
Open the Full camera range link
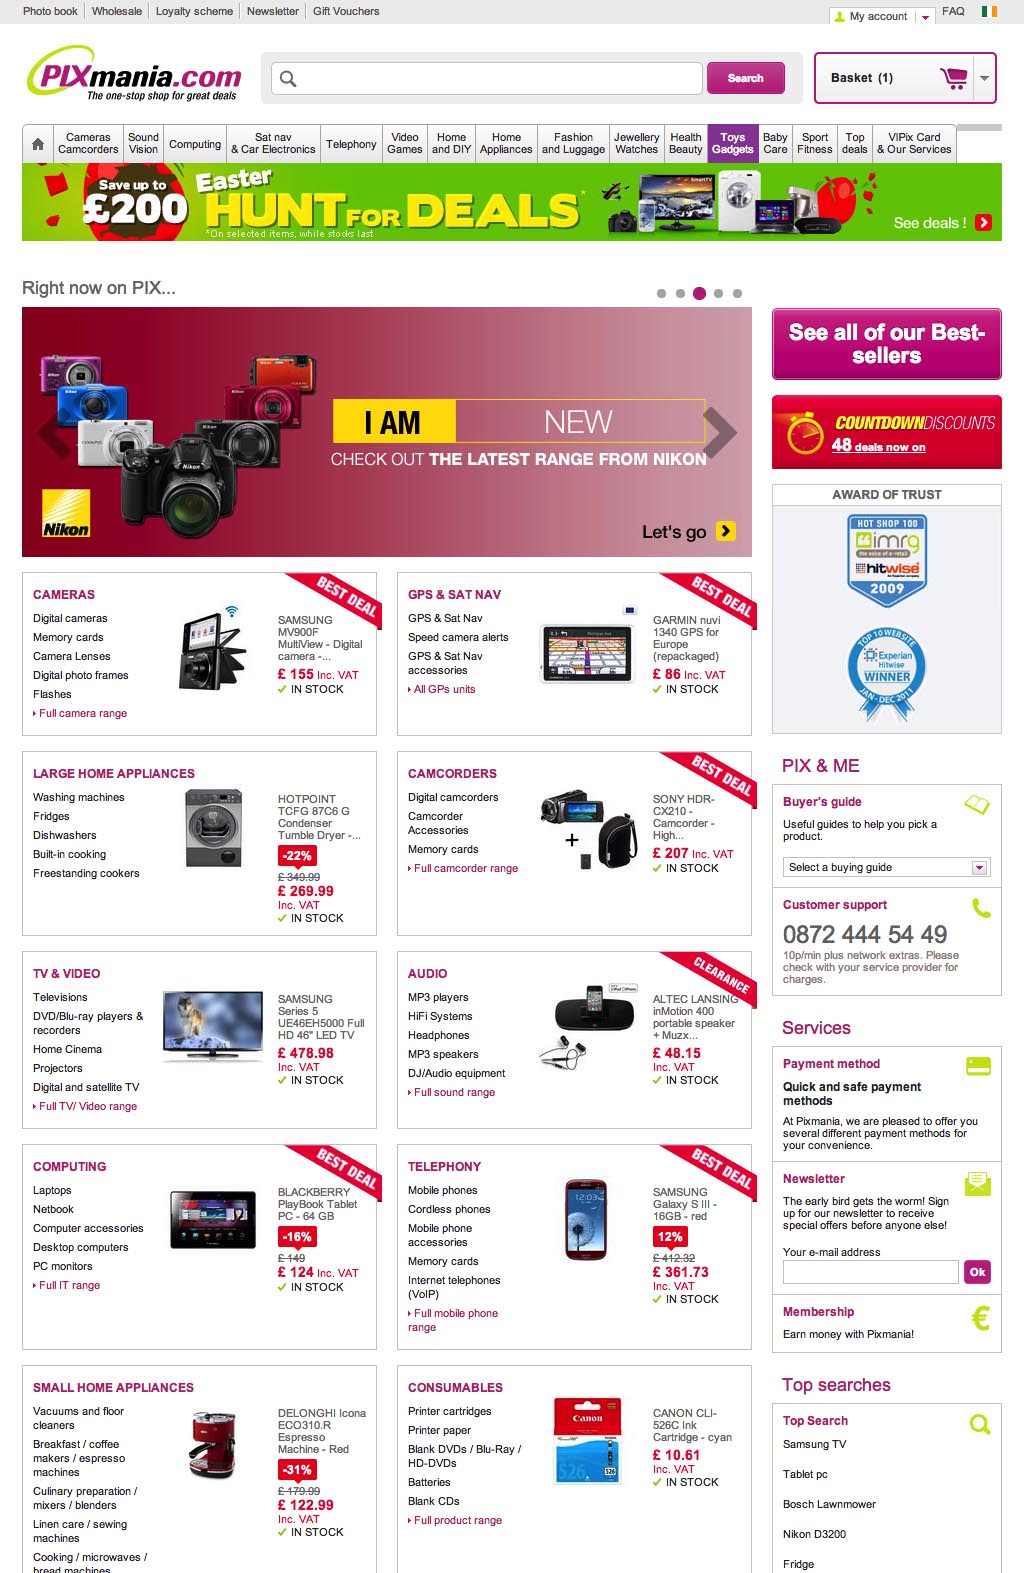click(83, 713)
